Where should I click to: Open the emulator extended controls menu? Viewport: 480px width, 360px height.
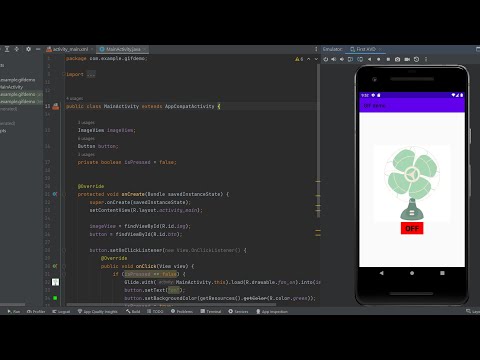tap(426, 59)
